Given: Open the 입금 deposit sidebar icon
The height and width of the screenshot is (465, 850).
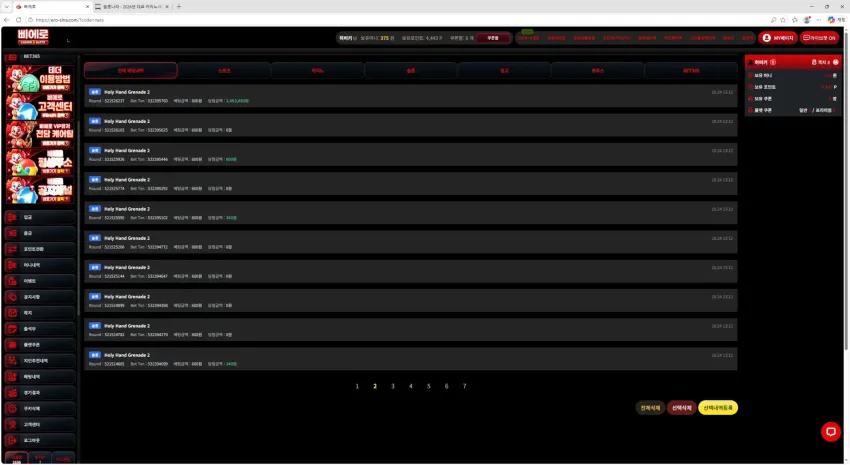Looking at the screenshot, I should click(x=12, y=217).
